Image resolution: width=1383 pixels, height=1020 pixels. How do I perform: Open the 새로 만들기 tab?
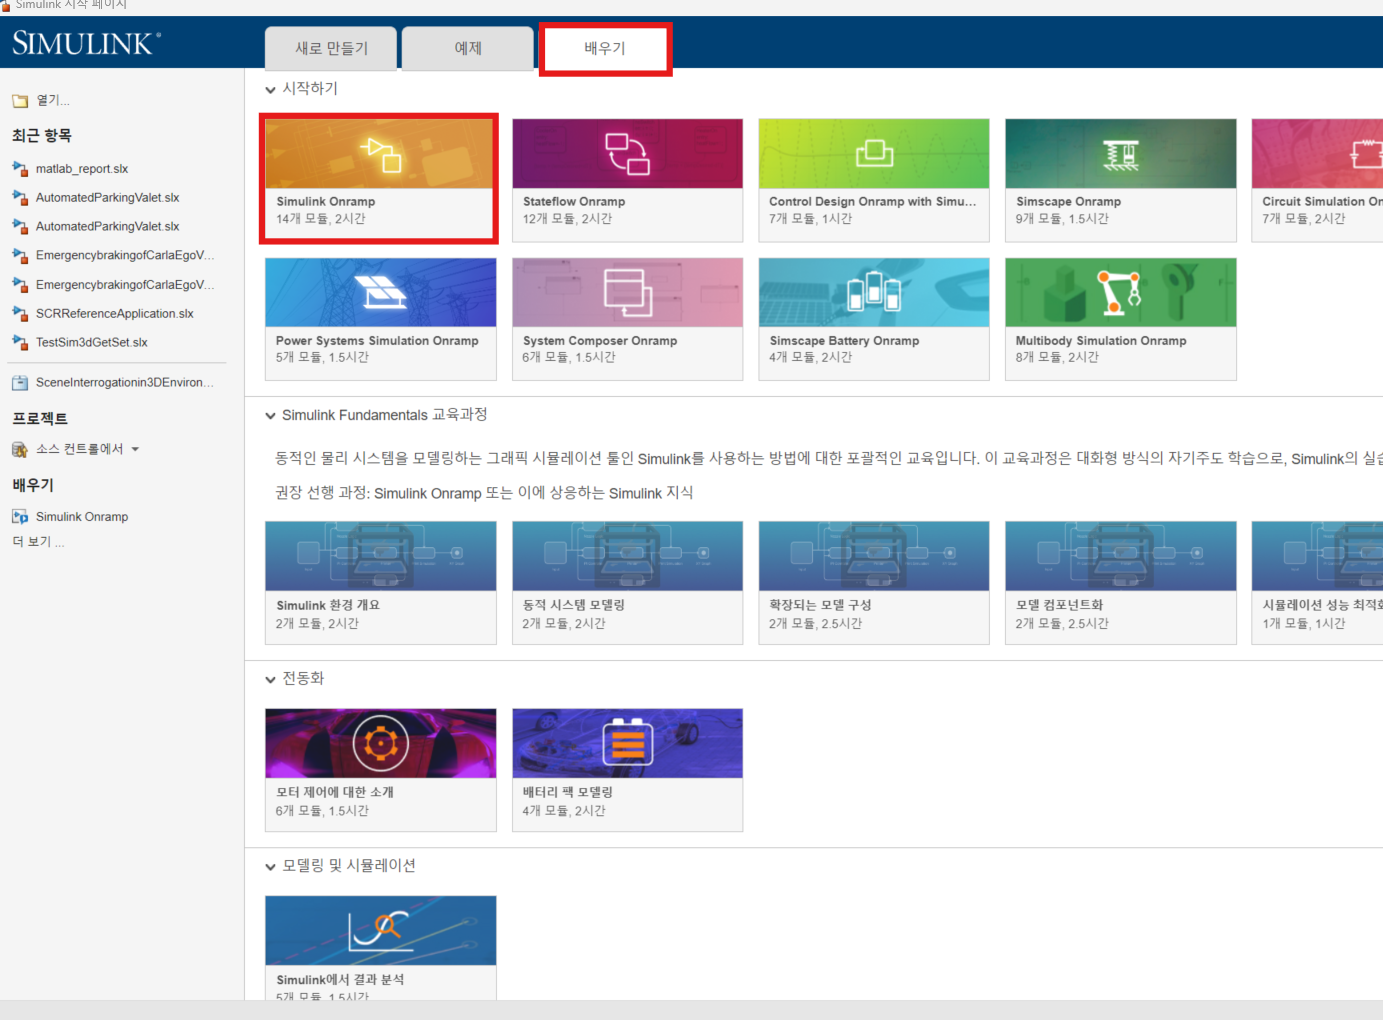331,48
